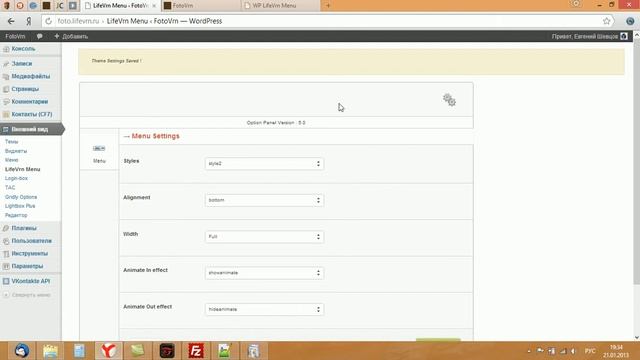Click the volume icon in system tray
Viewport: 640px width, 360px height.
click(x=573, y=351)
